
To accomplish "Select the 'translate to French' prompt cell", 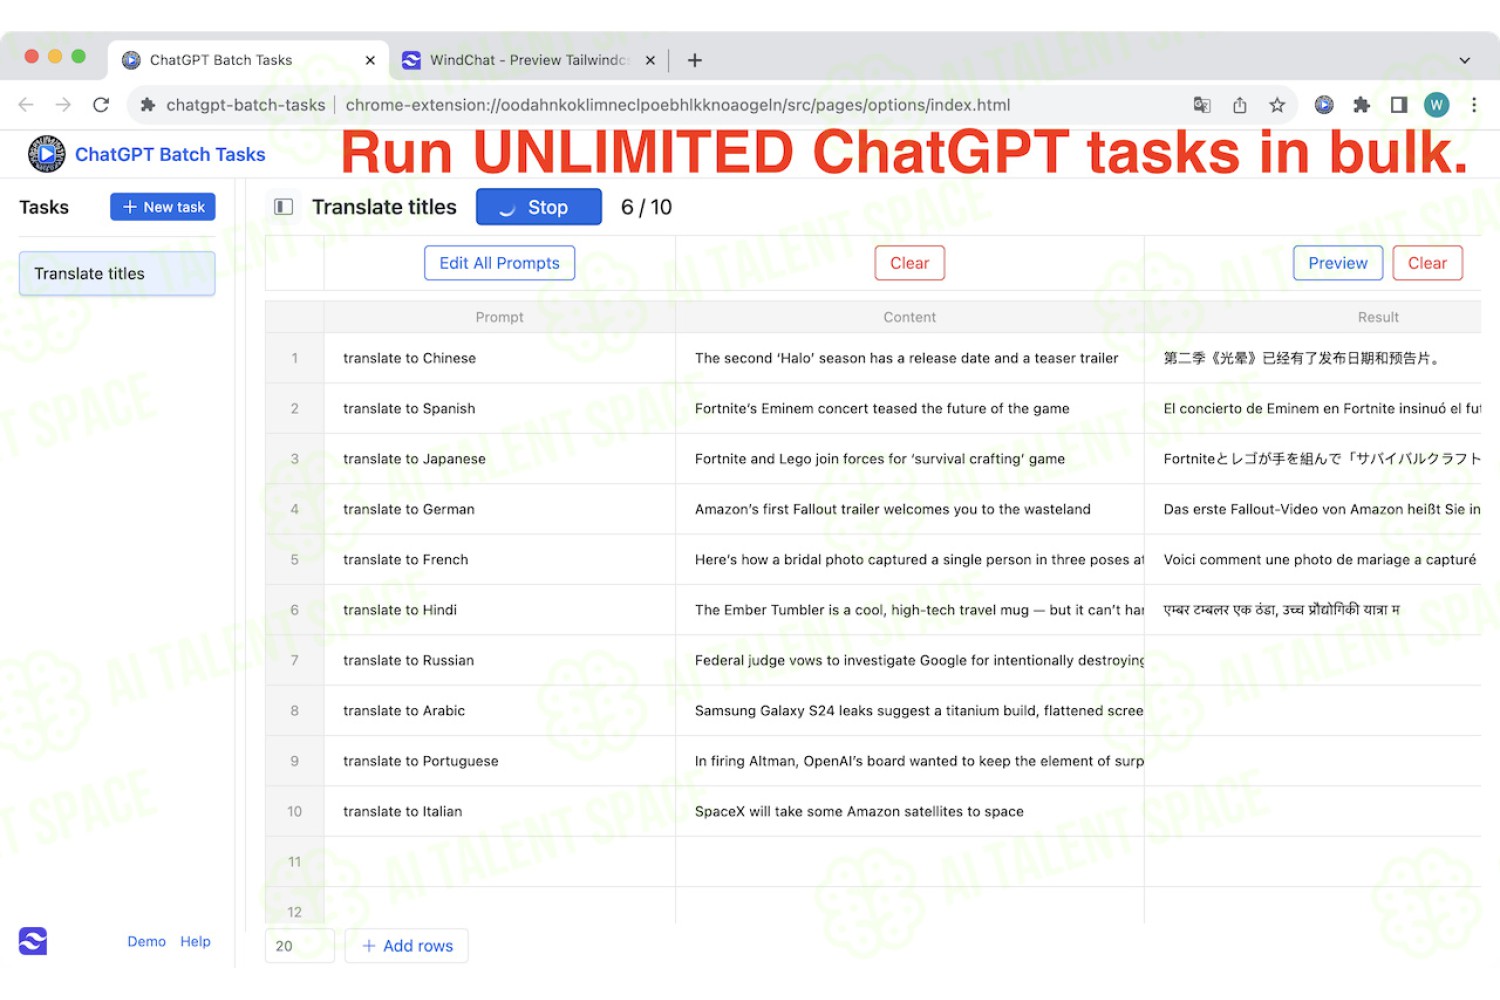I will click(x=500, y=559).
